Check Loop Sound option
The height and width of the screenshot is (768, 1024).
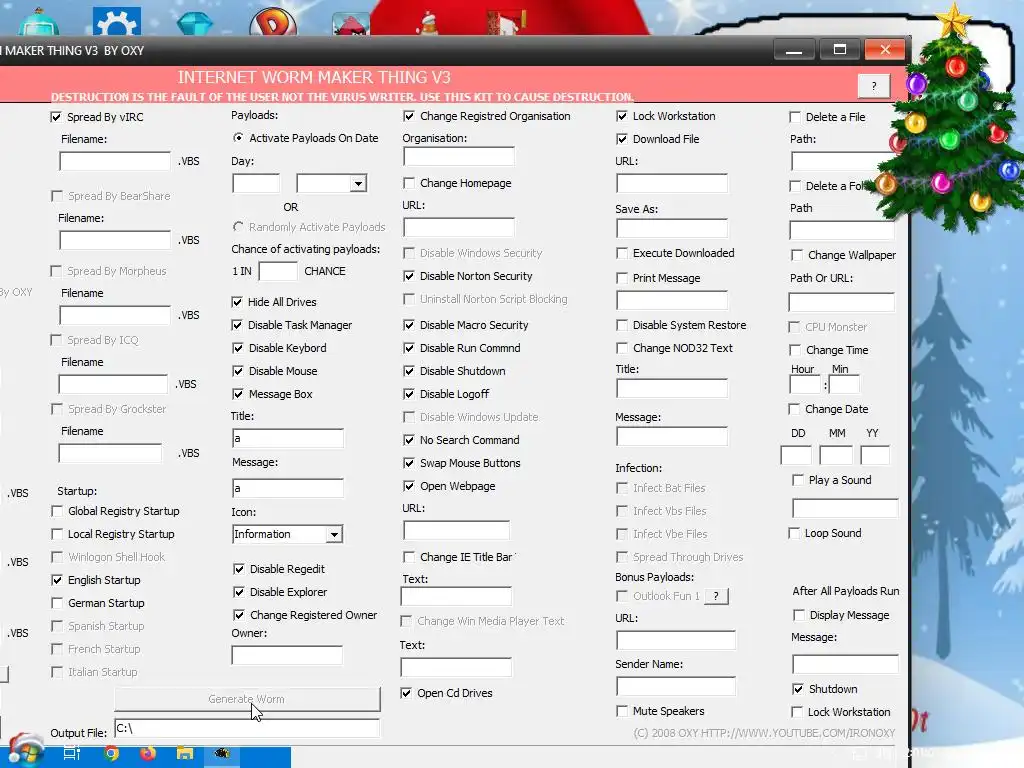click(794, 533)
